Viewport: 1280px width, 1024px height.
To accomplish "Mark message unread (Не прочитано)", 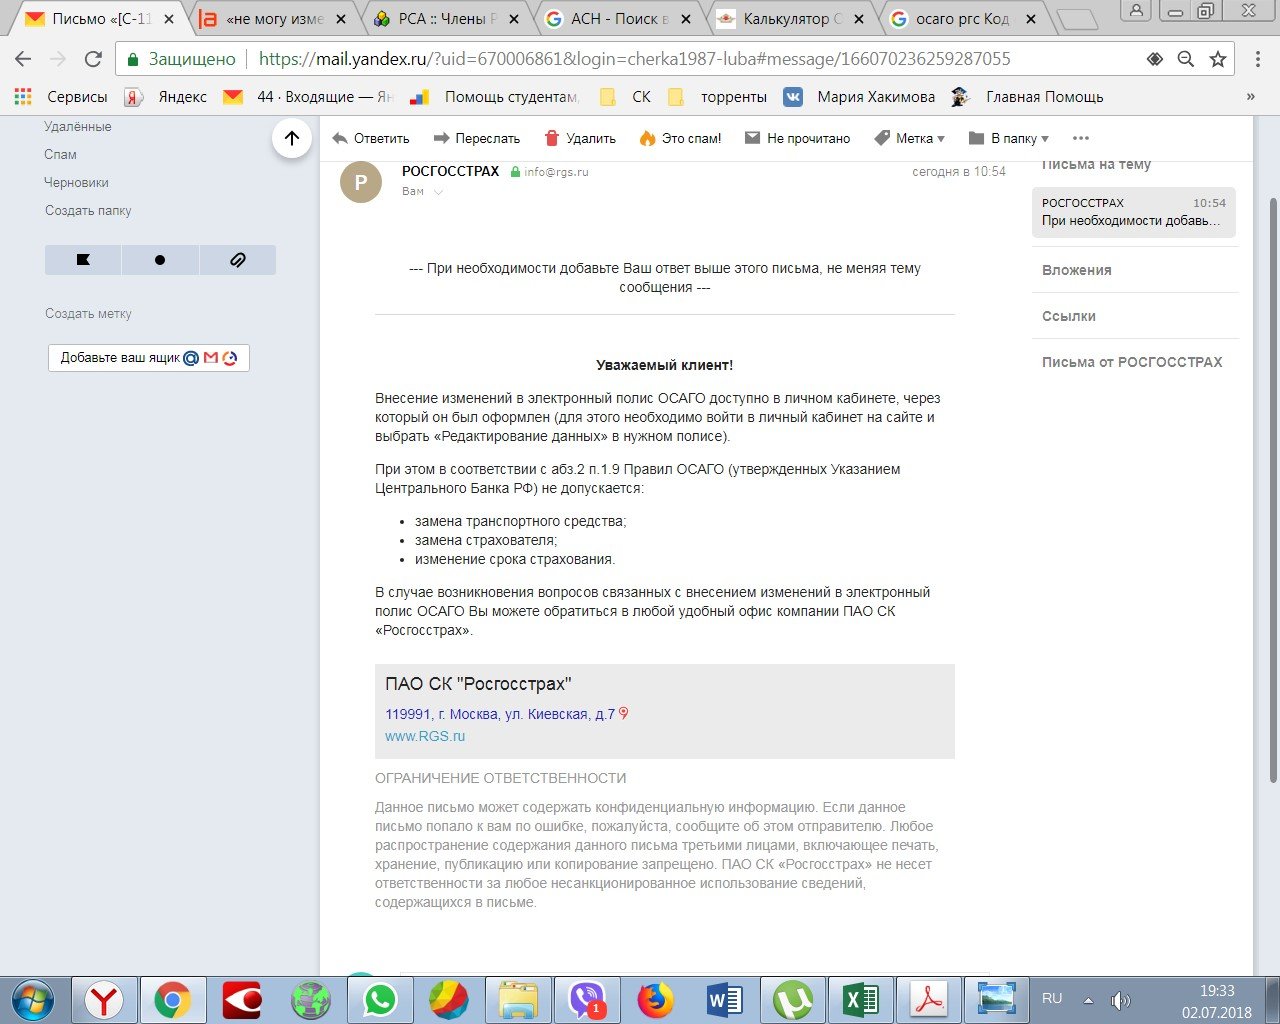I will pyautogui.click(x=797, y=138).
